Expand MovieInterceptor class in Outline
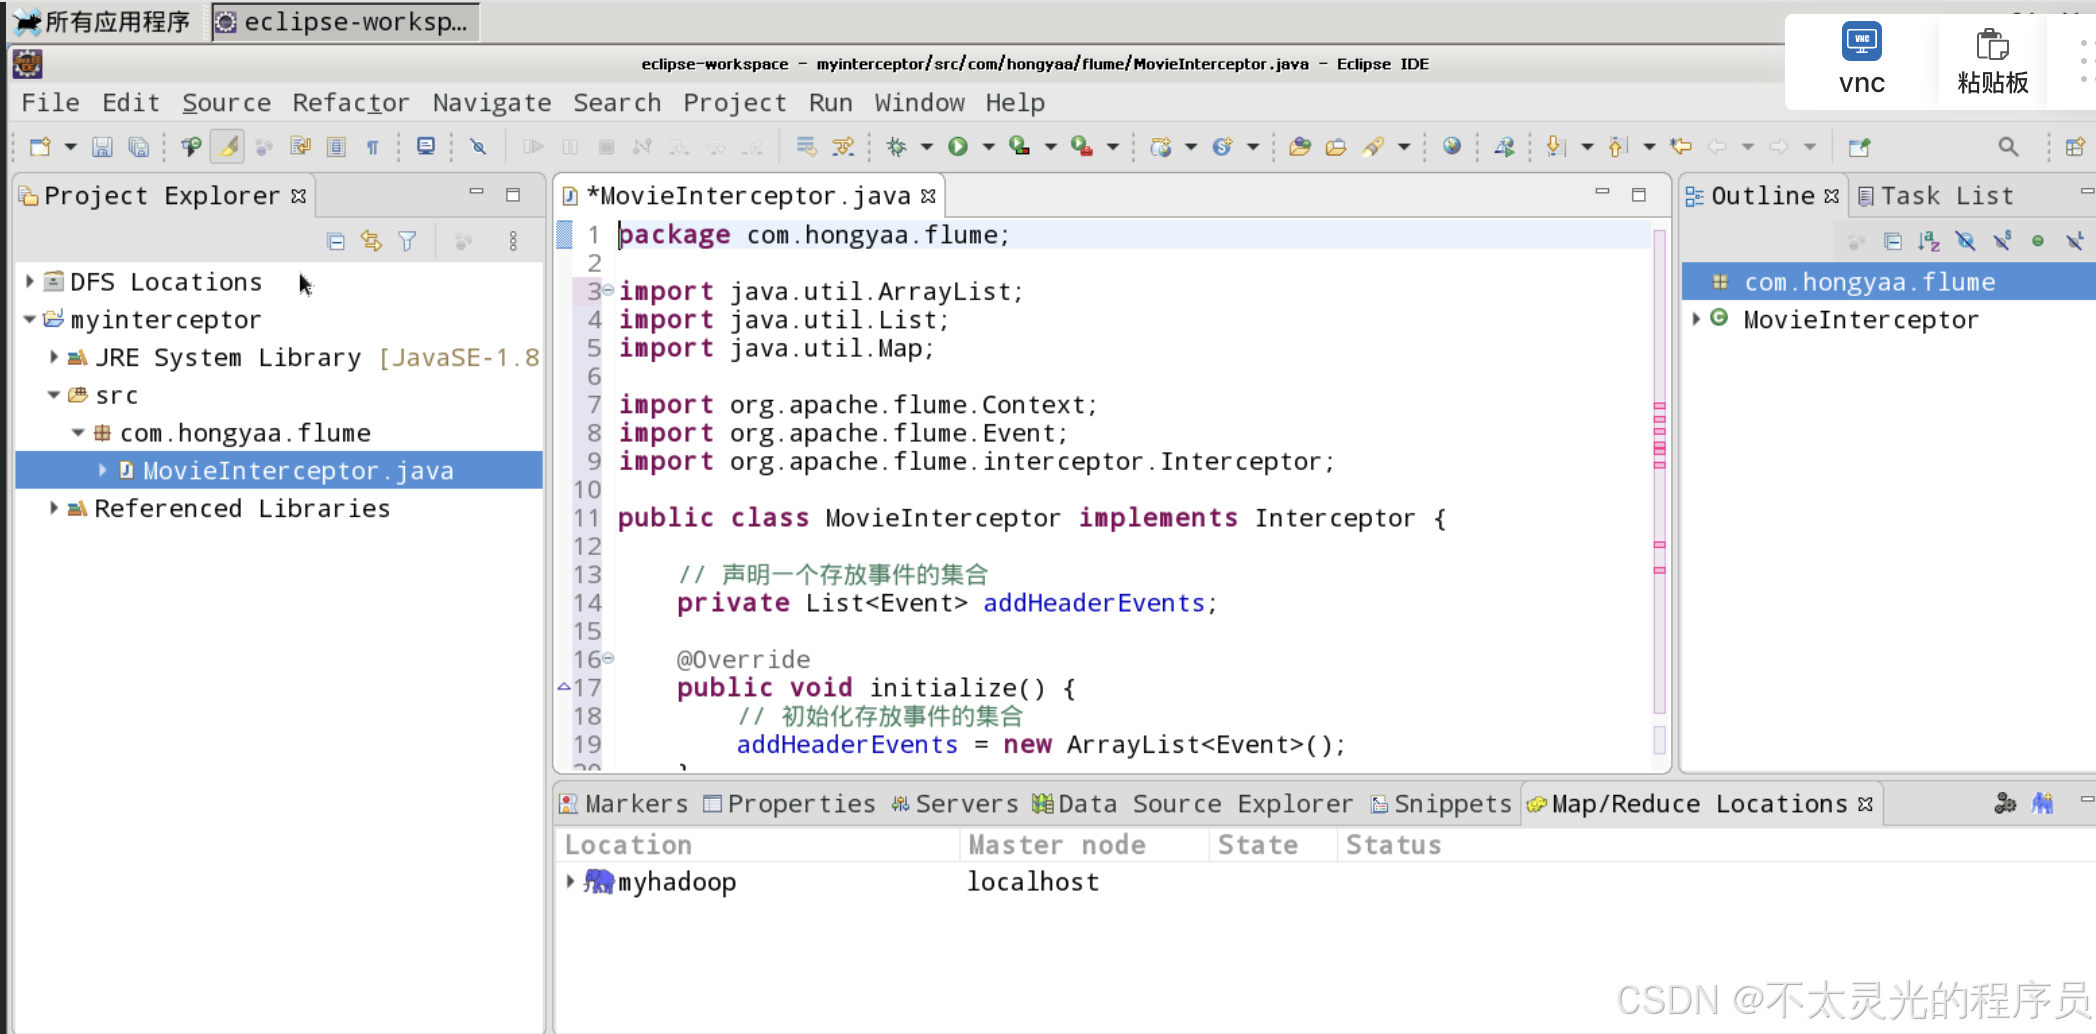The height and width of the screenshot is (1034, 2096). pos(1696,319)
